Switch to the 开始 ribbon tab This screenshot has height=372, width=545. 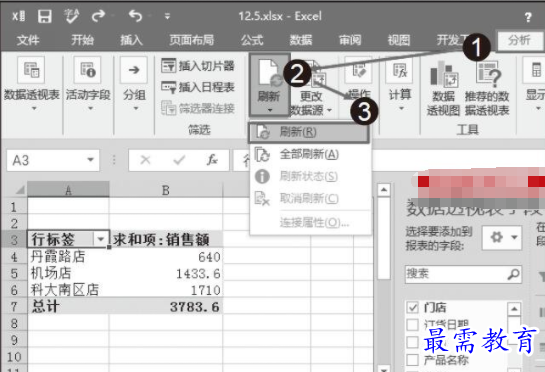tap(82, 40)
